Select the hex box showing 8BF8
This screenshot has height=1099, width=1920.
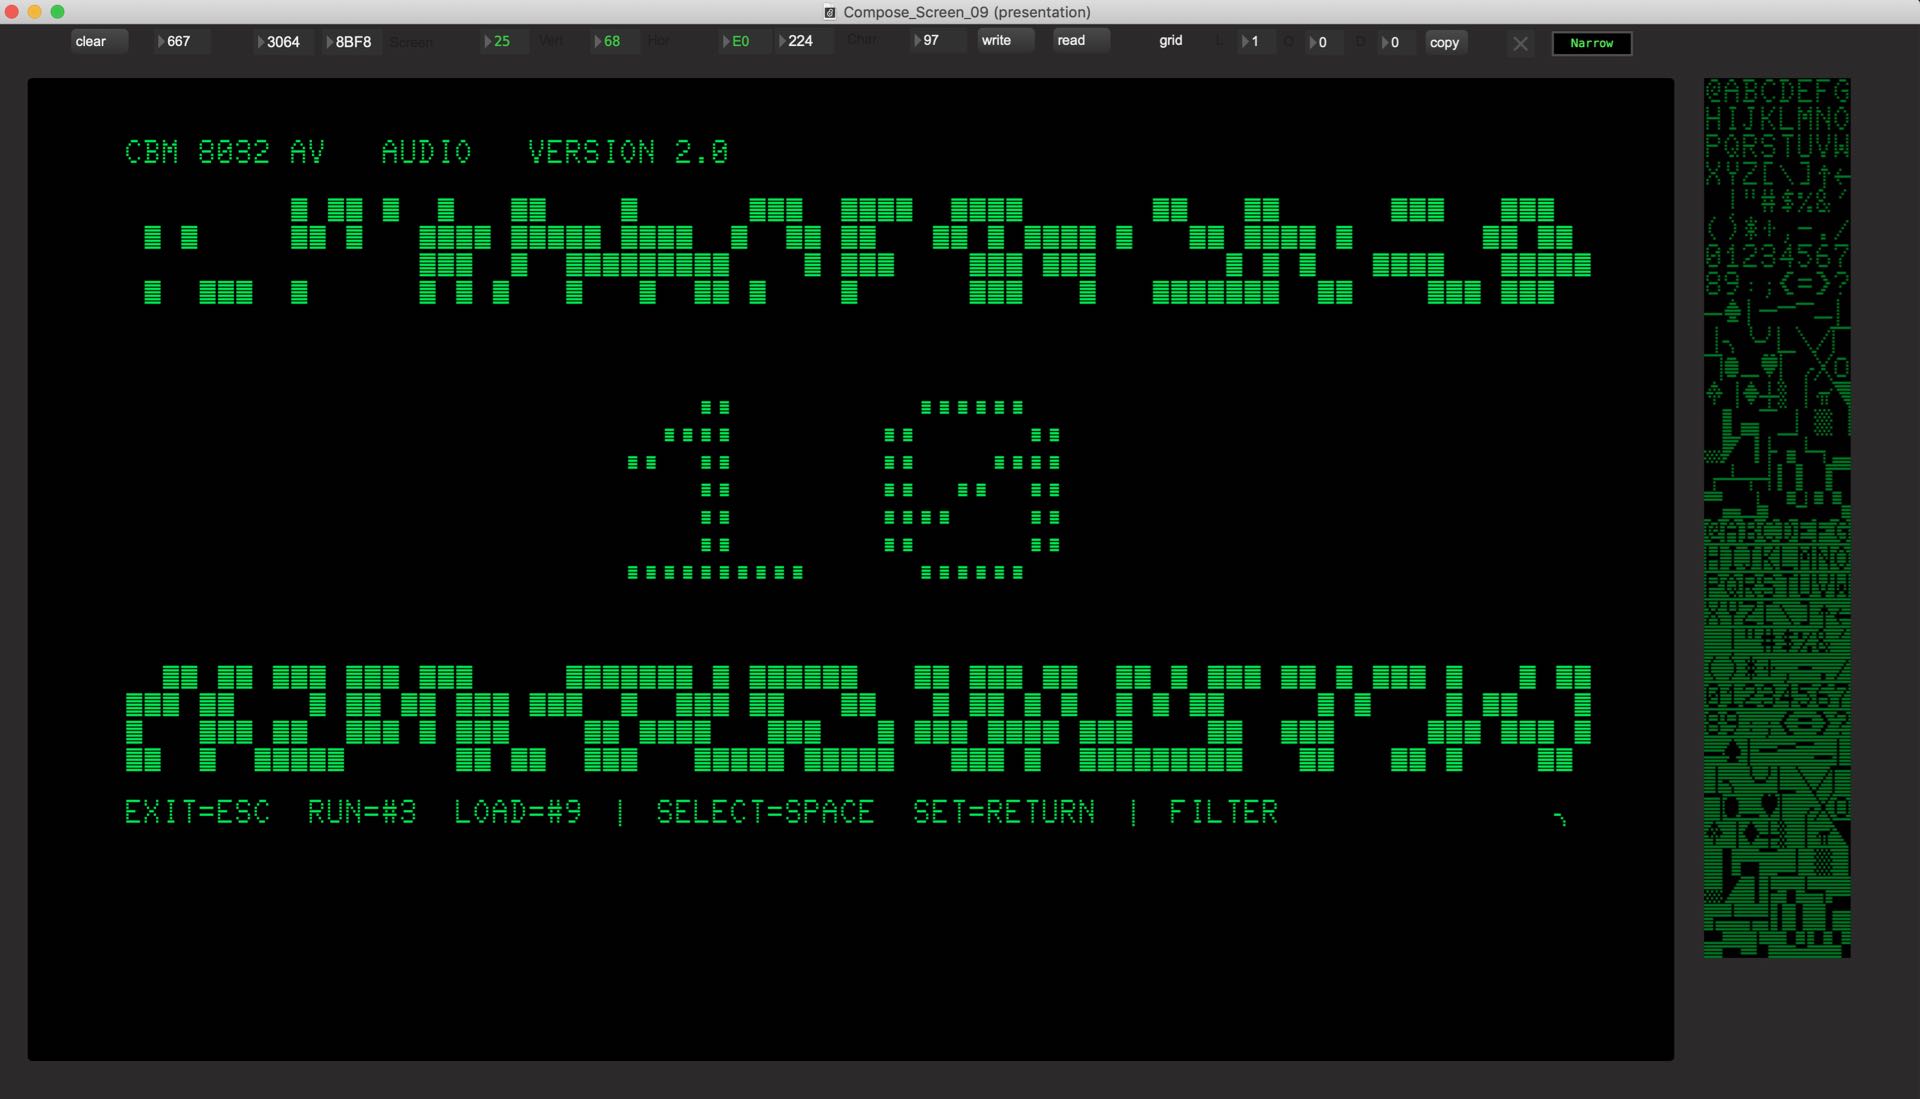coord(352,42)
